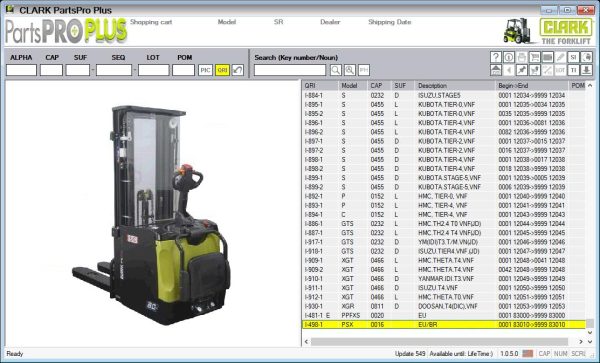The height and width of the screenshot is (363, 600).
Task: Click the back arrow toolbar icon
Action: click(x=509, y=70)
